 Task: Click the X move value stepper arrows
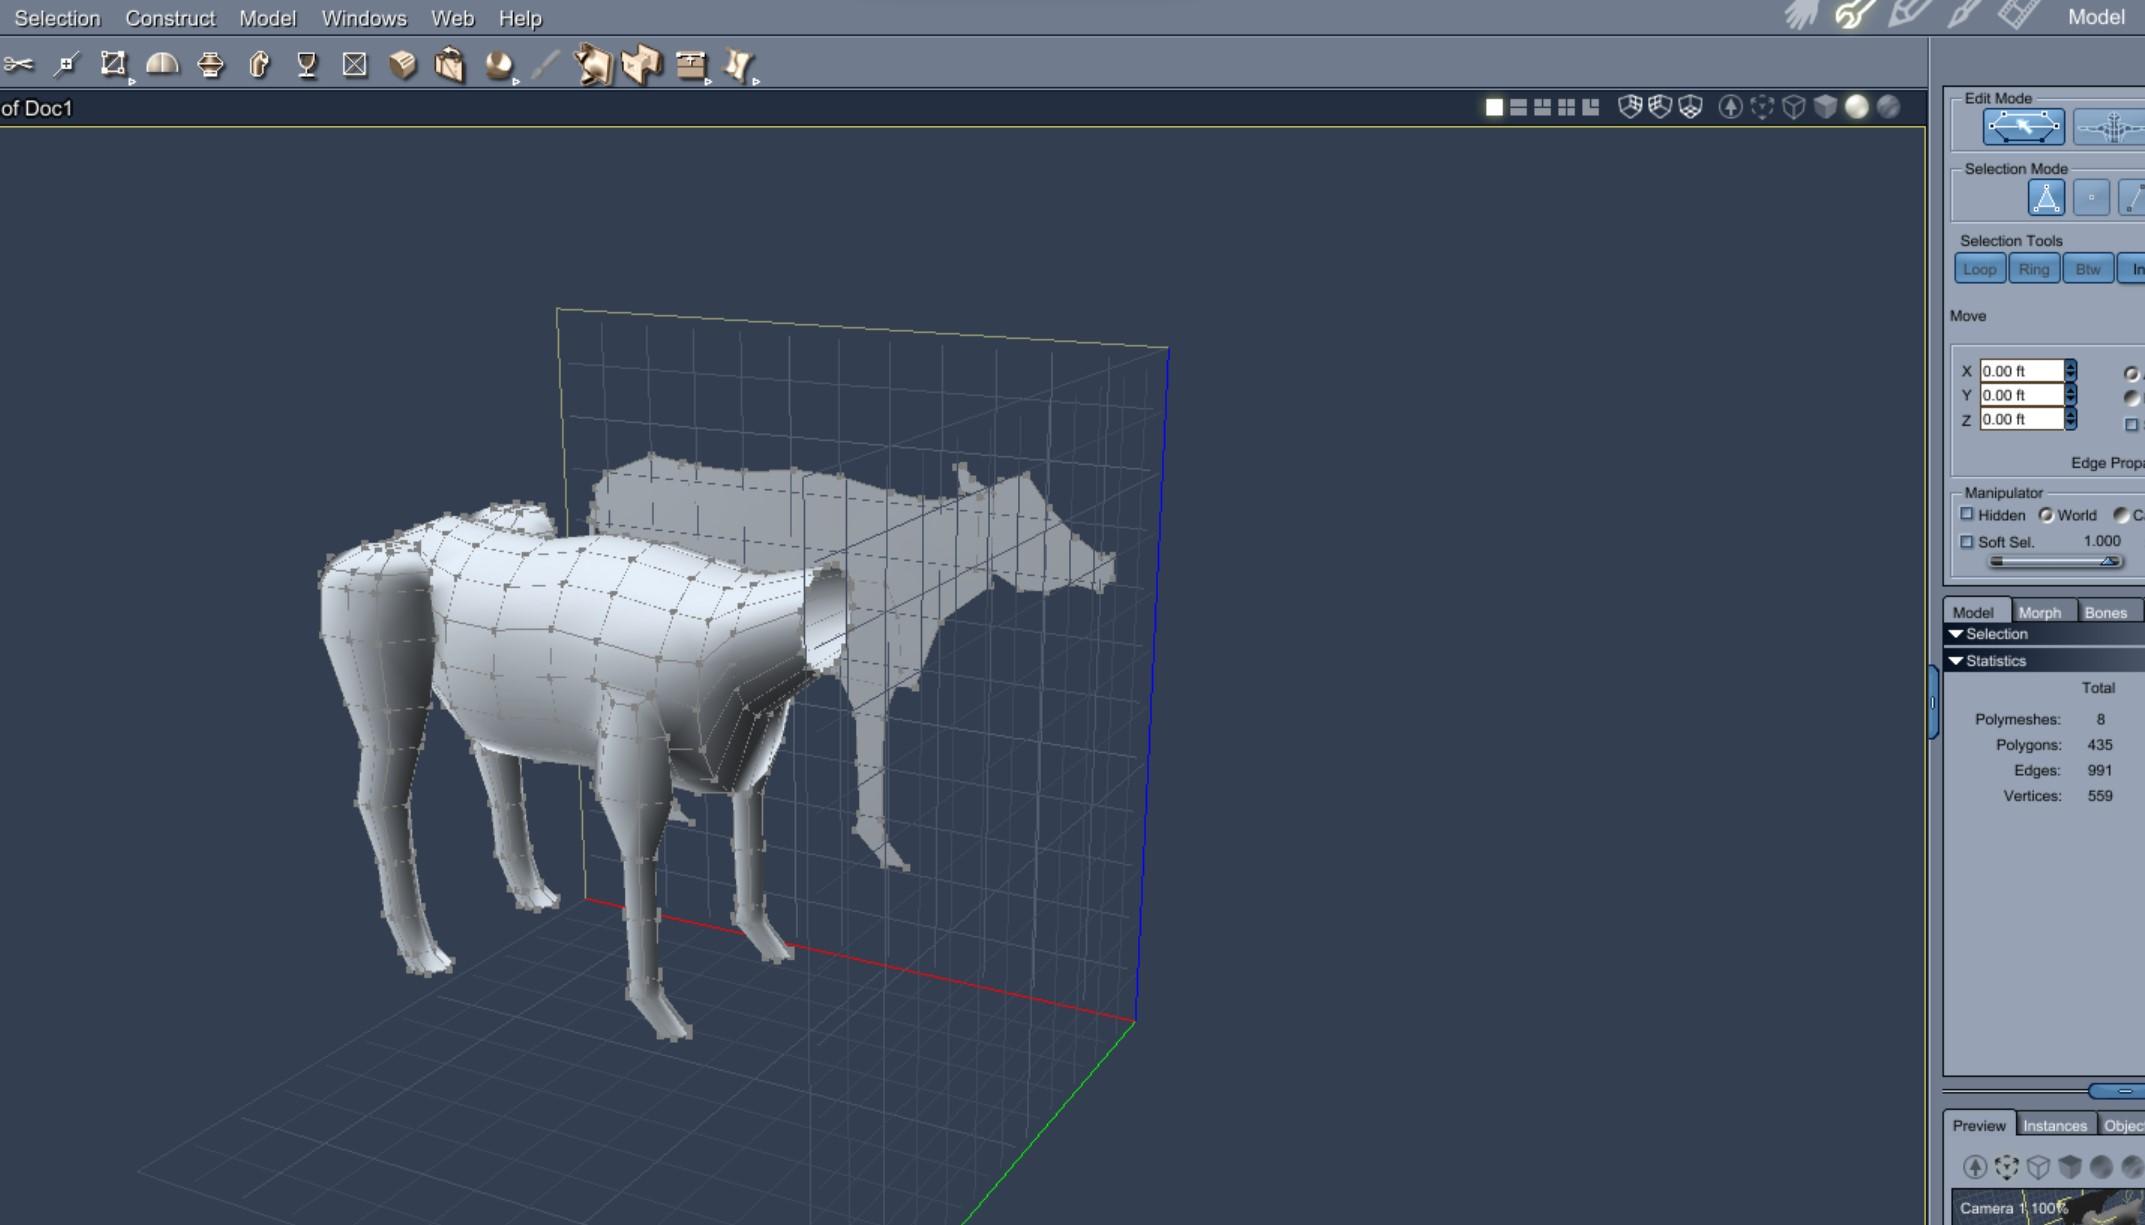pyautogui.click(x=2071, y=371)
